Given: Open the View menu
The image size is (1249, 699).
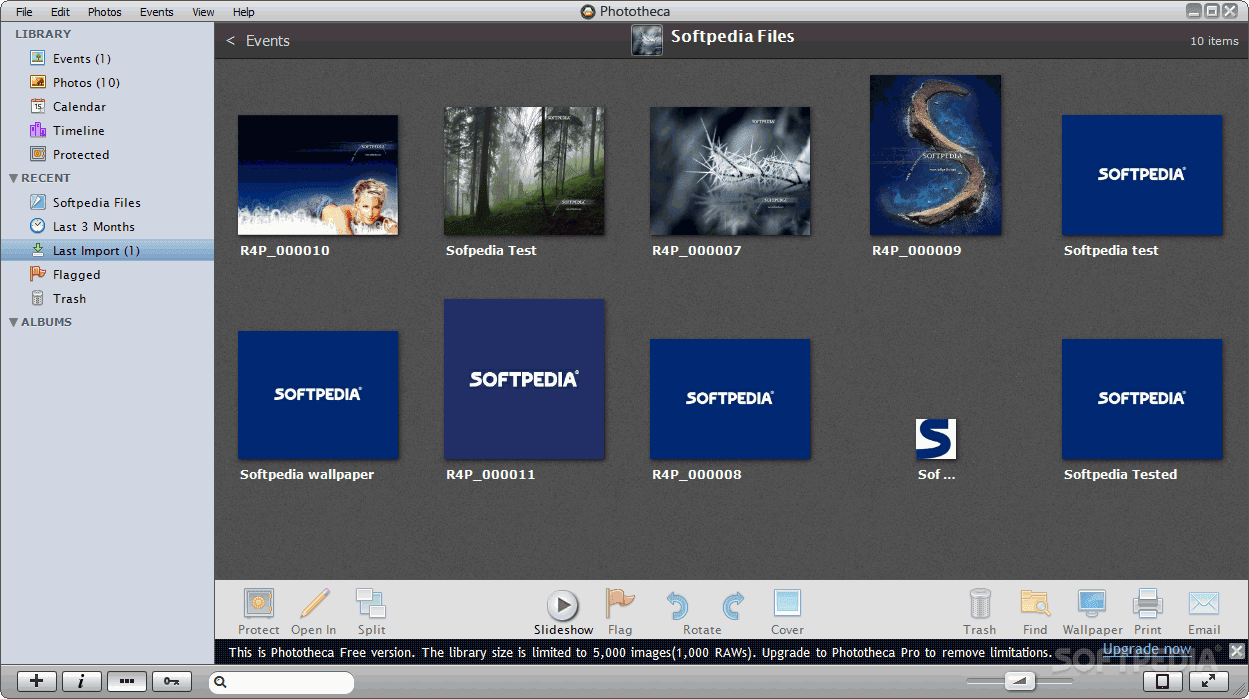Looking at the screenshot, I should click(203, 12).
